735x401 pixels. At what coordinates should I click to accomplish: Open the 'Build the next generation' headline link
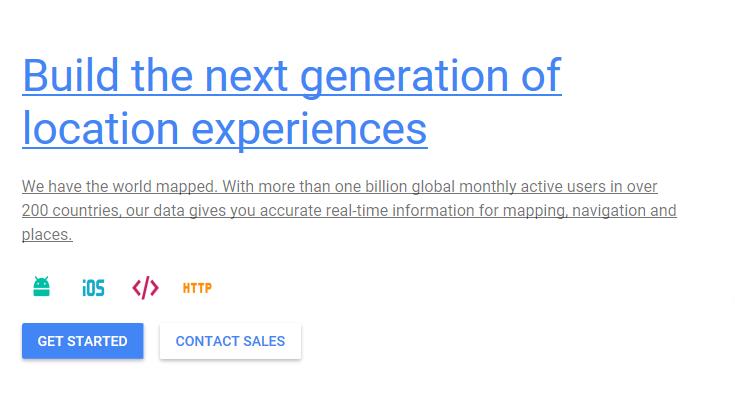(292, 101)
